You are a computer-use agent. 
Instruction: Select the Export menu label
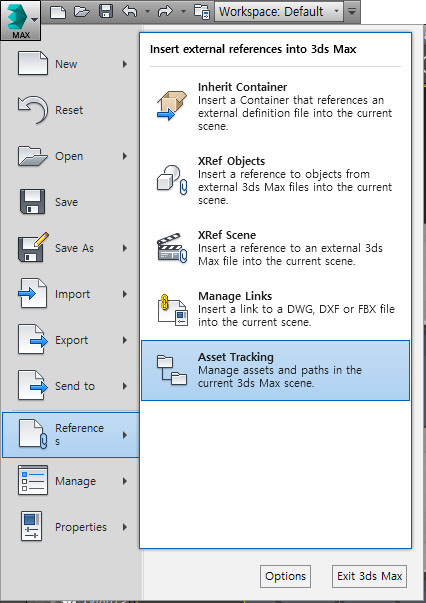point(72,340)
